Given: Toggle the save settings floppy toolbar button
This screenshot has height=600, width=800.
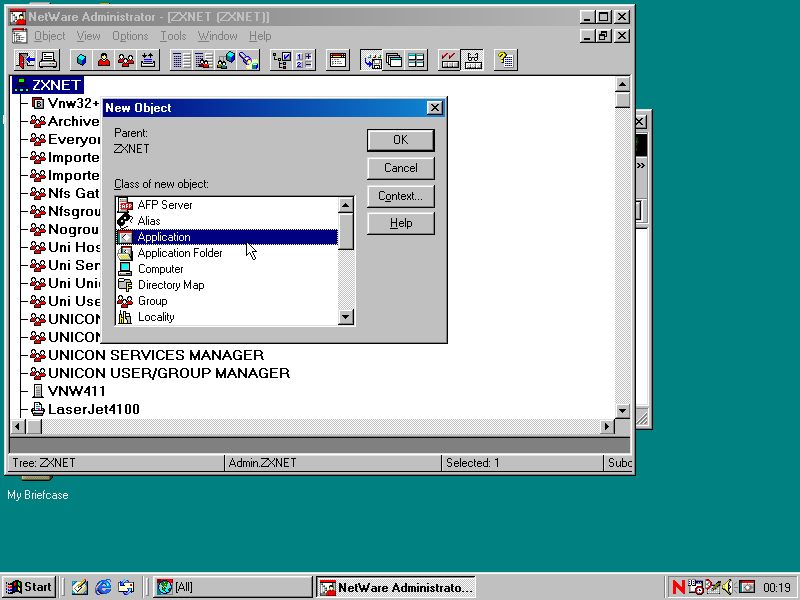Looking at the screenshot, I should [371, 60].
